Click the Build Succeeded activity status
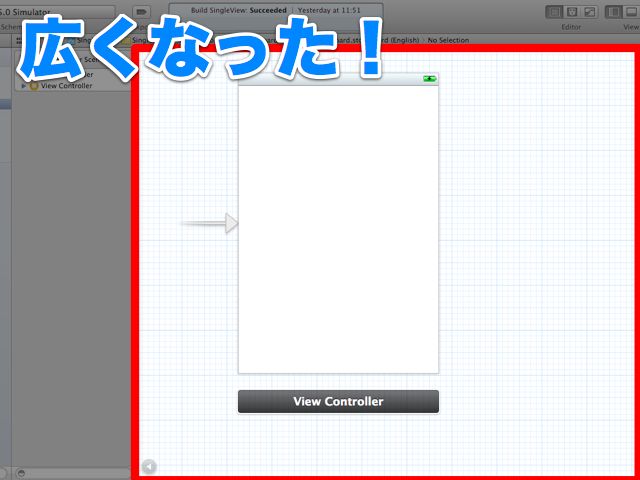Viewport: 640px width, 480px height. [276, 11]
